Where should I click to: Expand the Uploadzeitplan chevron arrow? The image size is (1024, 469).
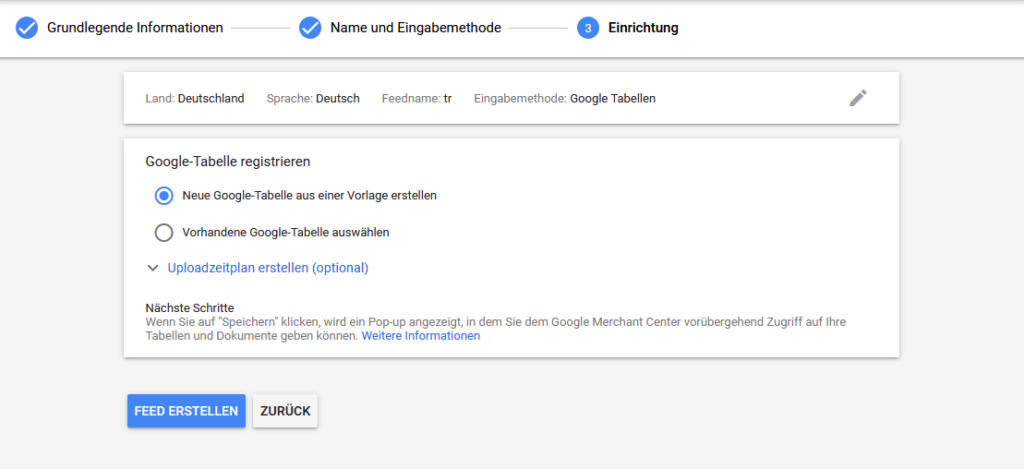(x=153, y=268)
